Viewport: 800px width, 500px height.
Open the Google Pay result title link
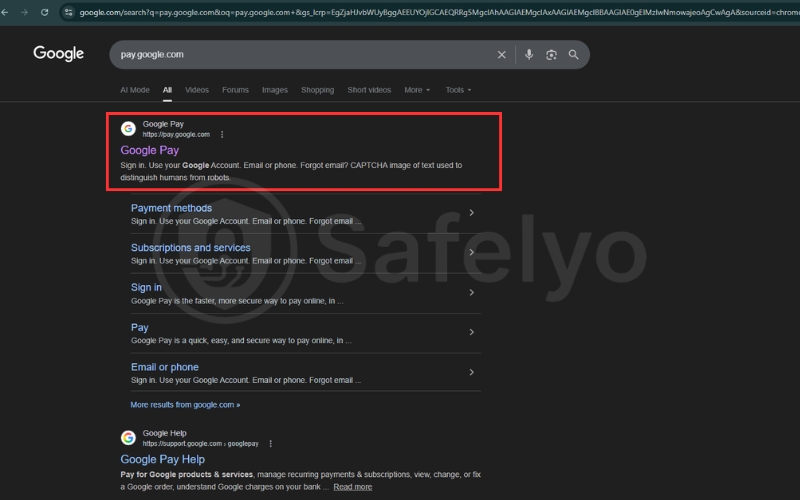[x=149, y=150]
